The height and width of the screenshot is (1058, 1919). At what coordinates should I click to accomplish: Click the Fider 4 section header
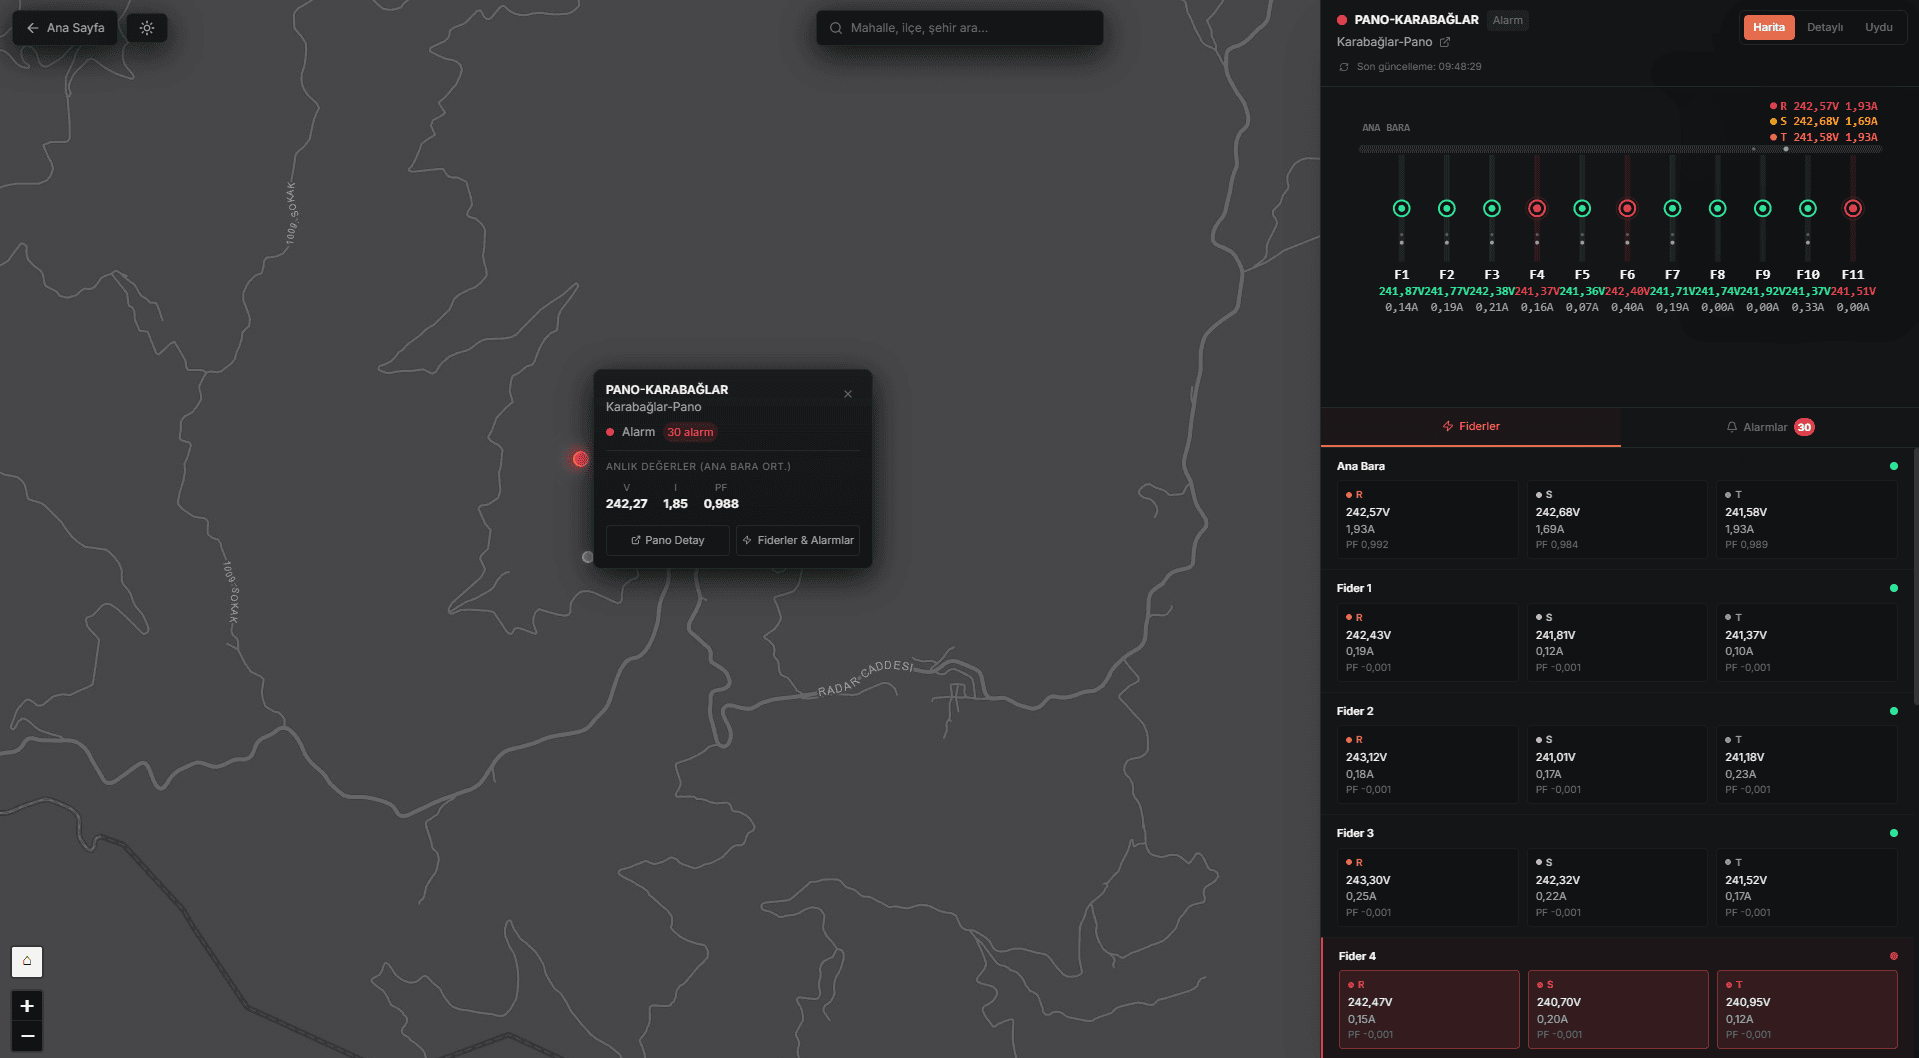click(x=1618, y=956)
